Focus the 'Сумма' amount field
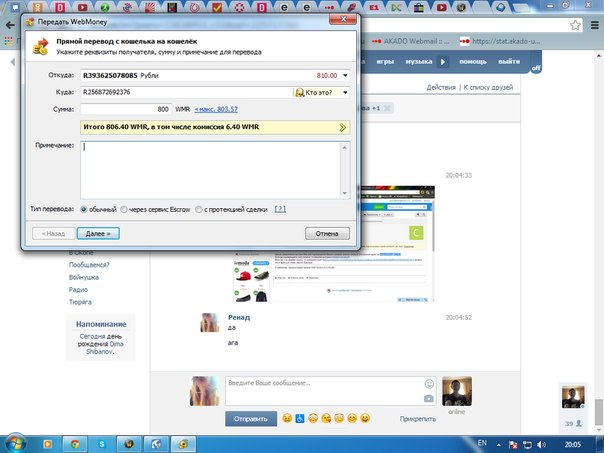 point(126,109)
